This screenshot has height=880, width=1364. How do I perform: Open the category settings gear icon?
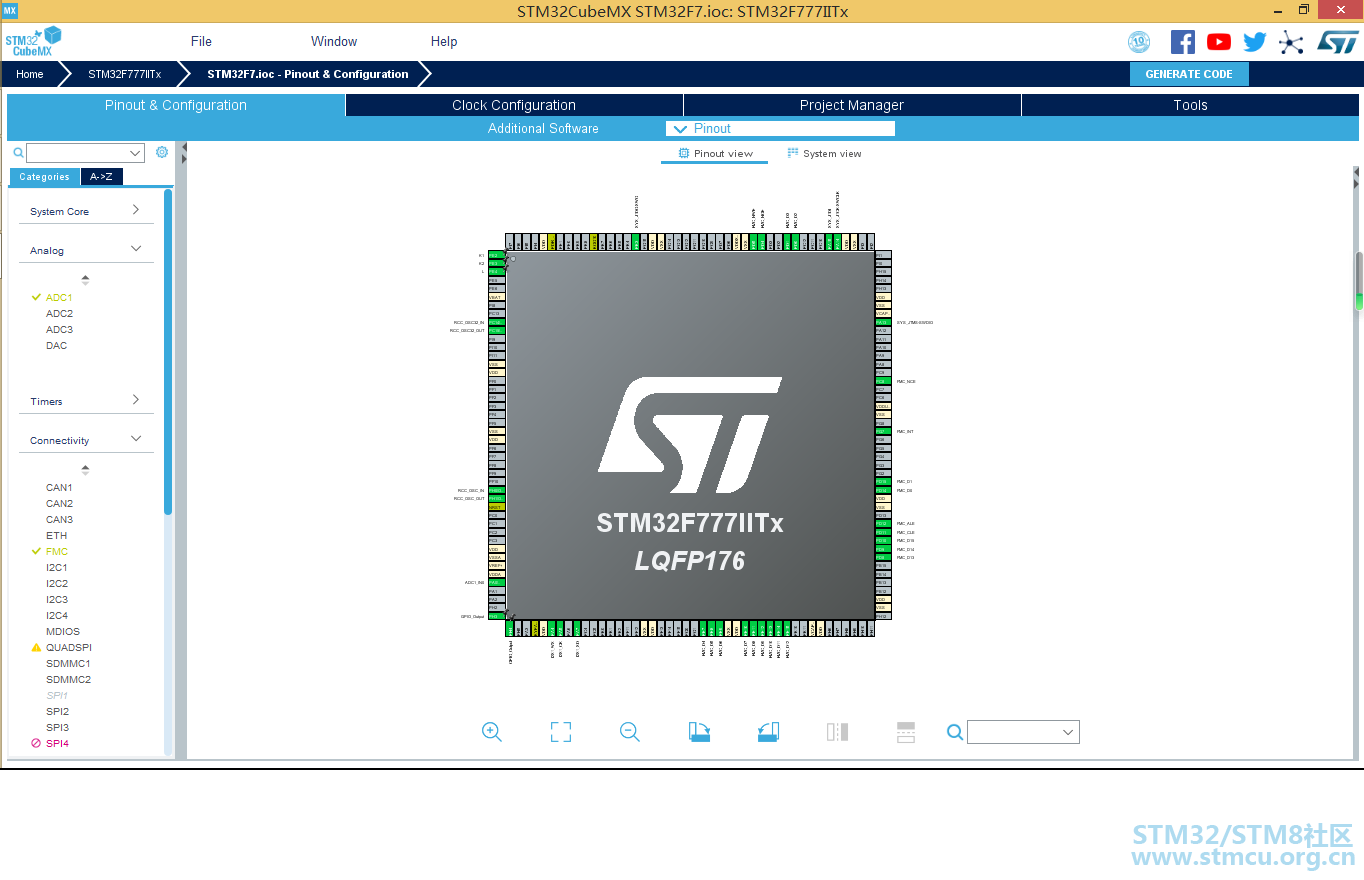click(x=162, y=152)
